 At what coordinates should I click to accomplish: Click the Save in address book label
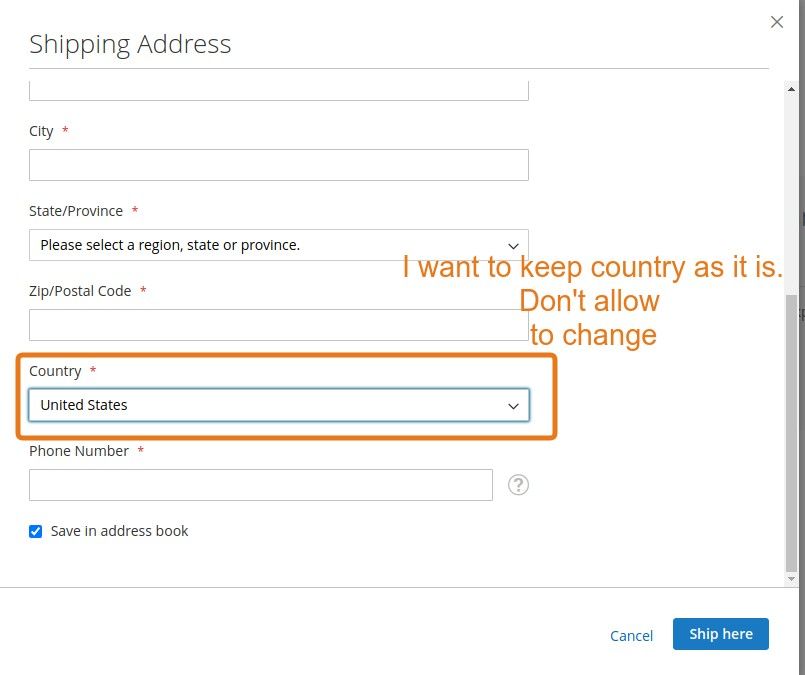pos(119,531)
